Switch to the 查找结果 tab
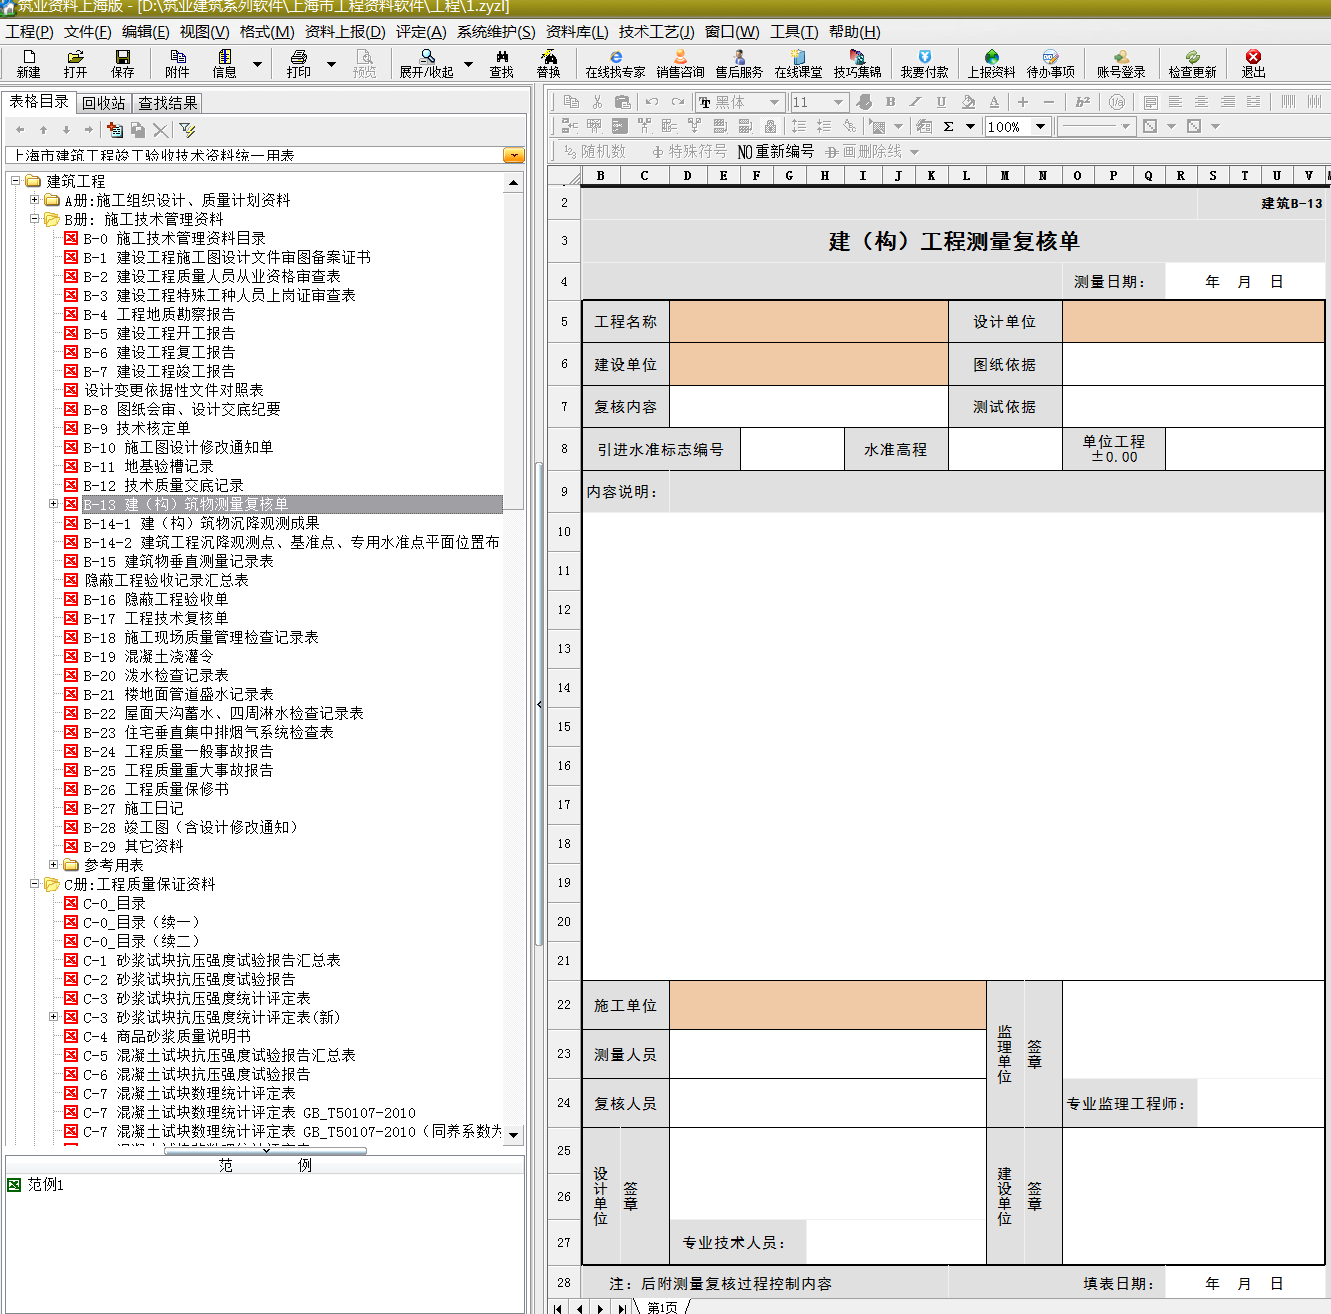 (x=168, y=103)
